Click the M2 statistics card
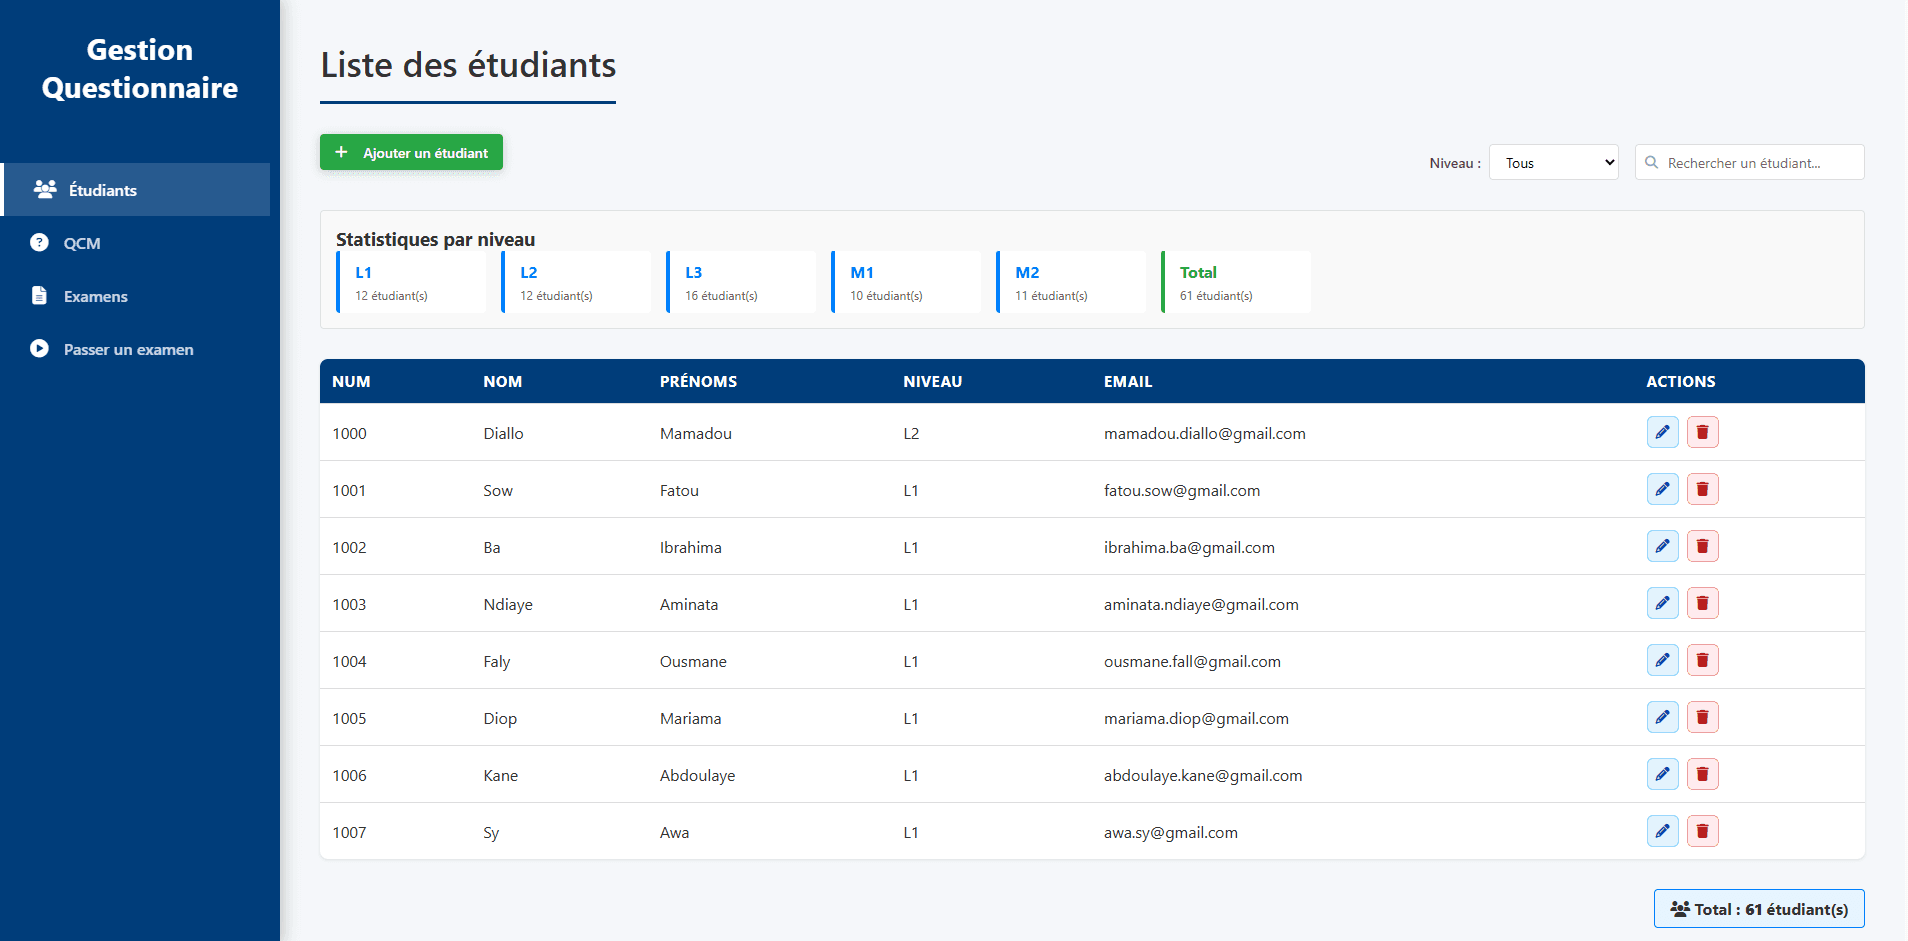Image resolution: width=1908 pixels, height=941 pixels. pyautogui.click(x=1071, y=282)
